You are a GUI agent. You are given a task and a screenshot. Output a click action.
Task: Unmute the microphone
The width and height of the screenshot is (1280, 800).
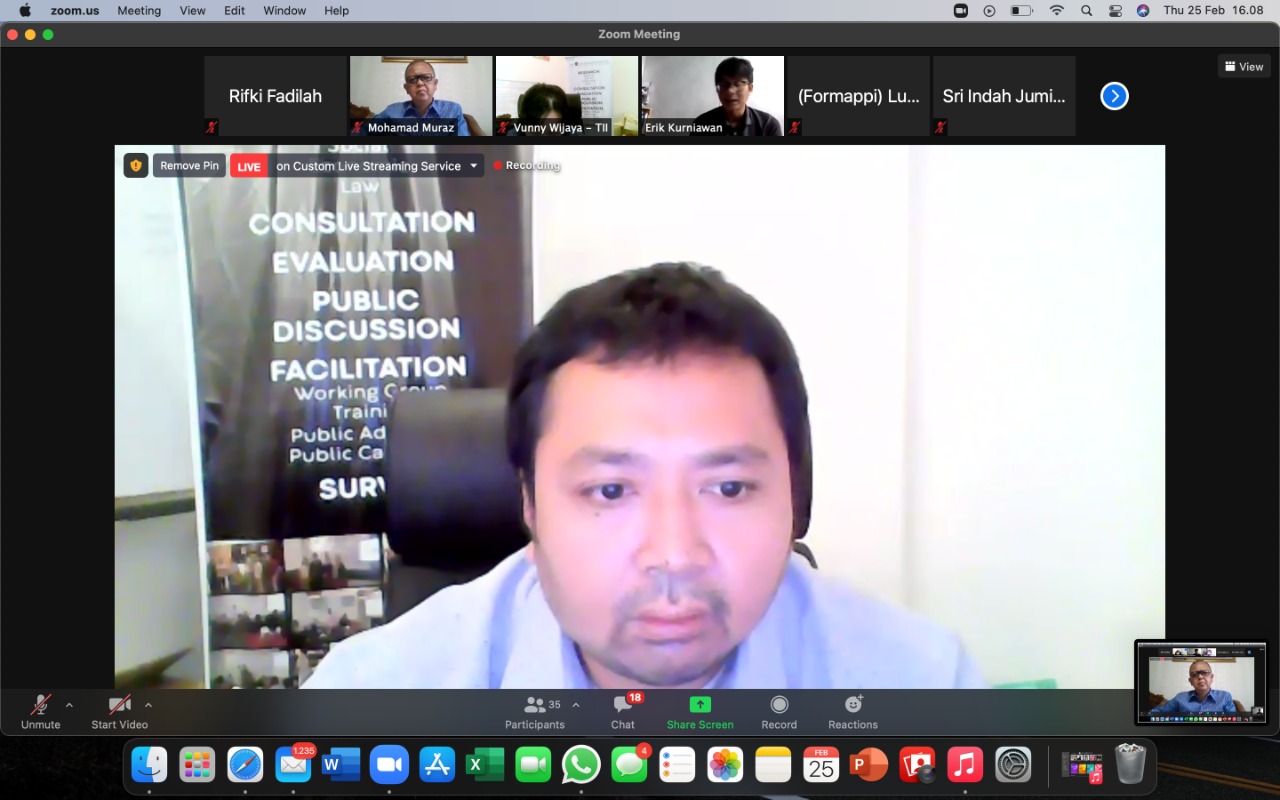(41, 711)
